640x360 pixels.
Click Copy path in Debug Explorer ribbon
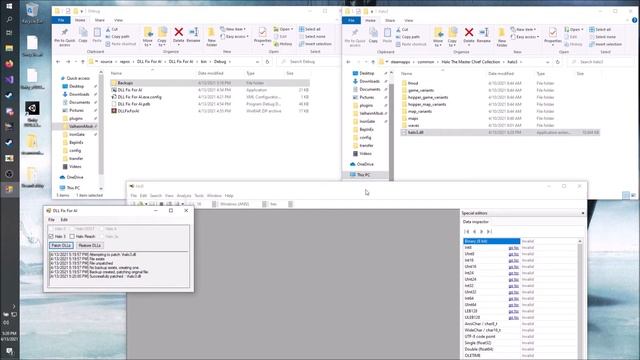(x=118, y=36)
